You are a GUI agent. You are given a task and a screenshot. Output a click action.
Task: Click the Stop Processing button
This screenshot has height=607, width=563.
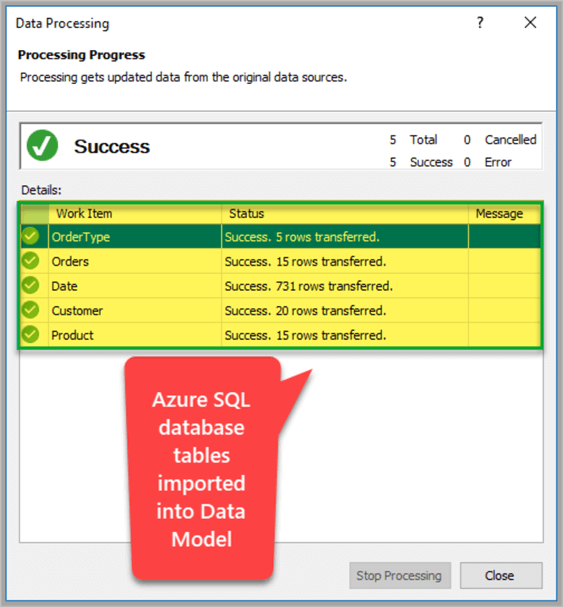point(400,575)
